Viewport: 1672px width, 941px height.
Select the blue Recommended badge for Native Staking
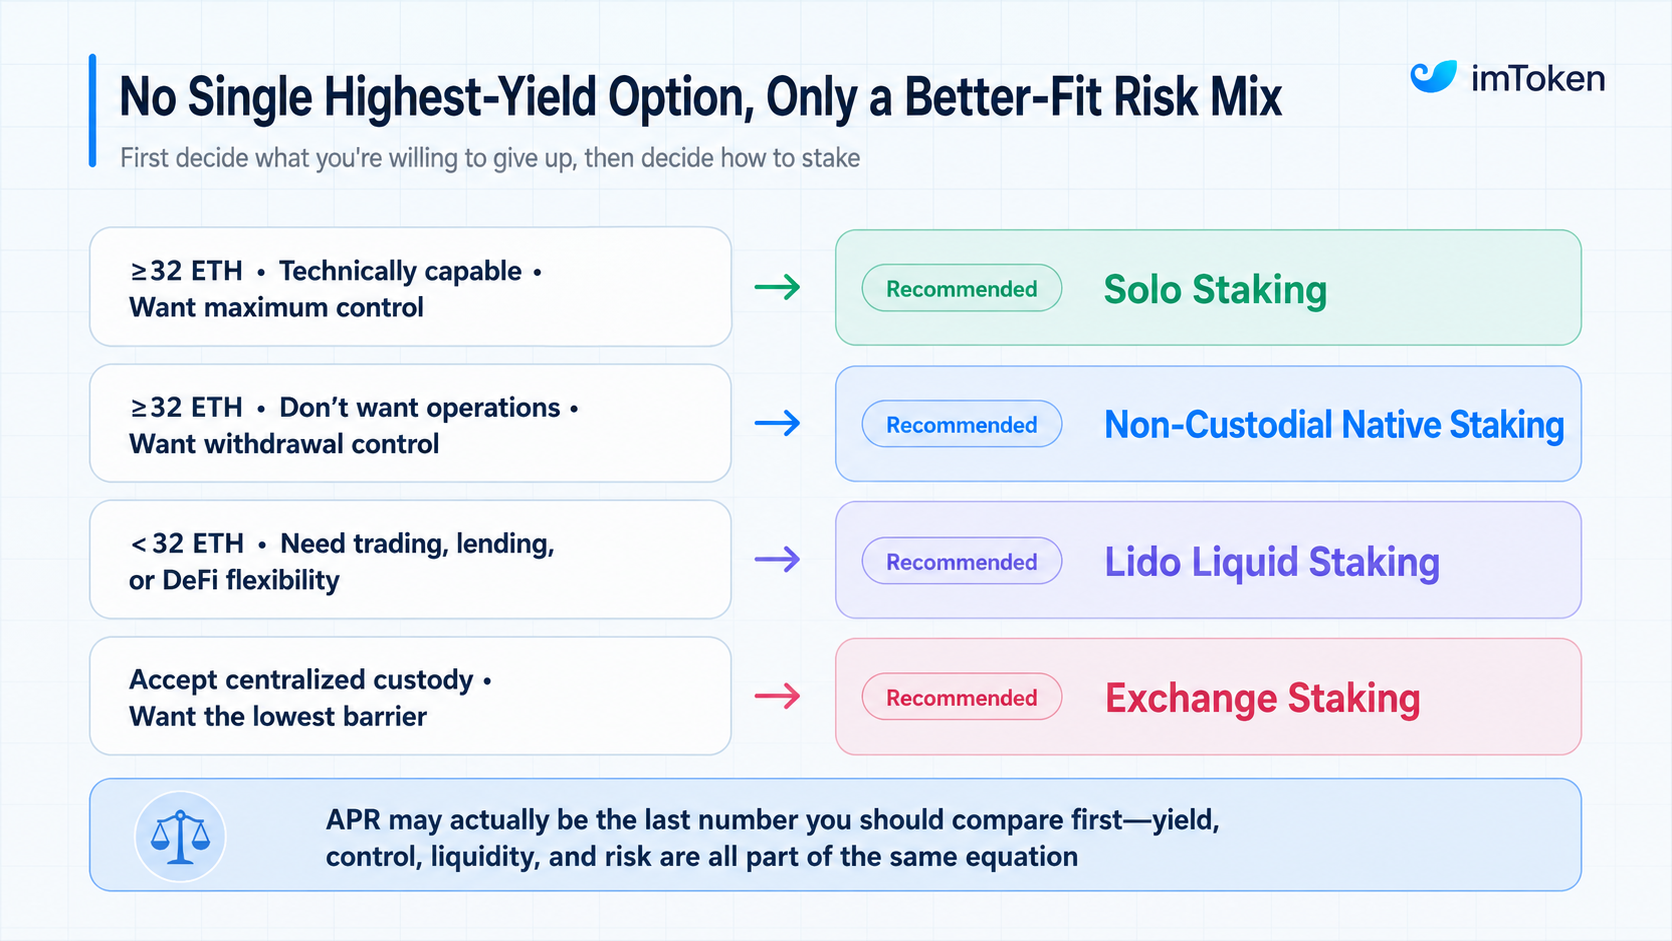tap(961, 425)
